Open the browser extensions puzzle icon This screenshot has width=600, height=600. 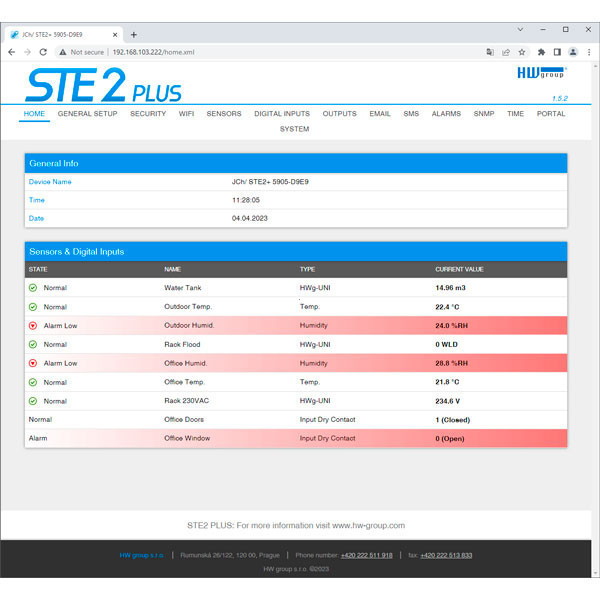click(x=541, y=52)
